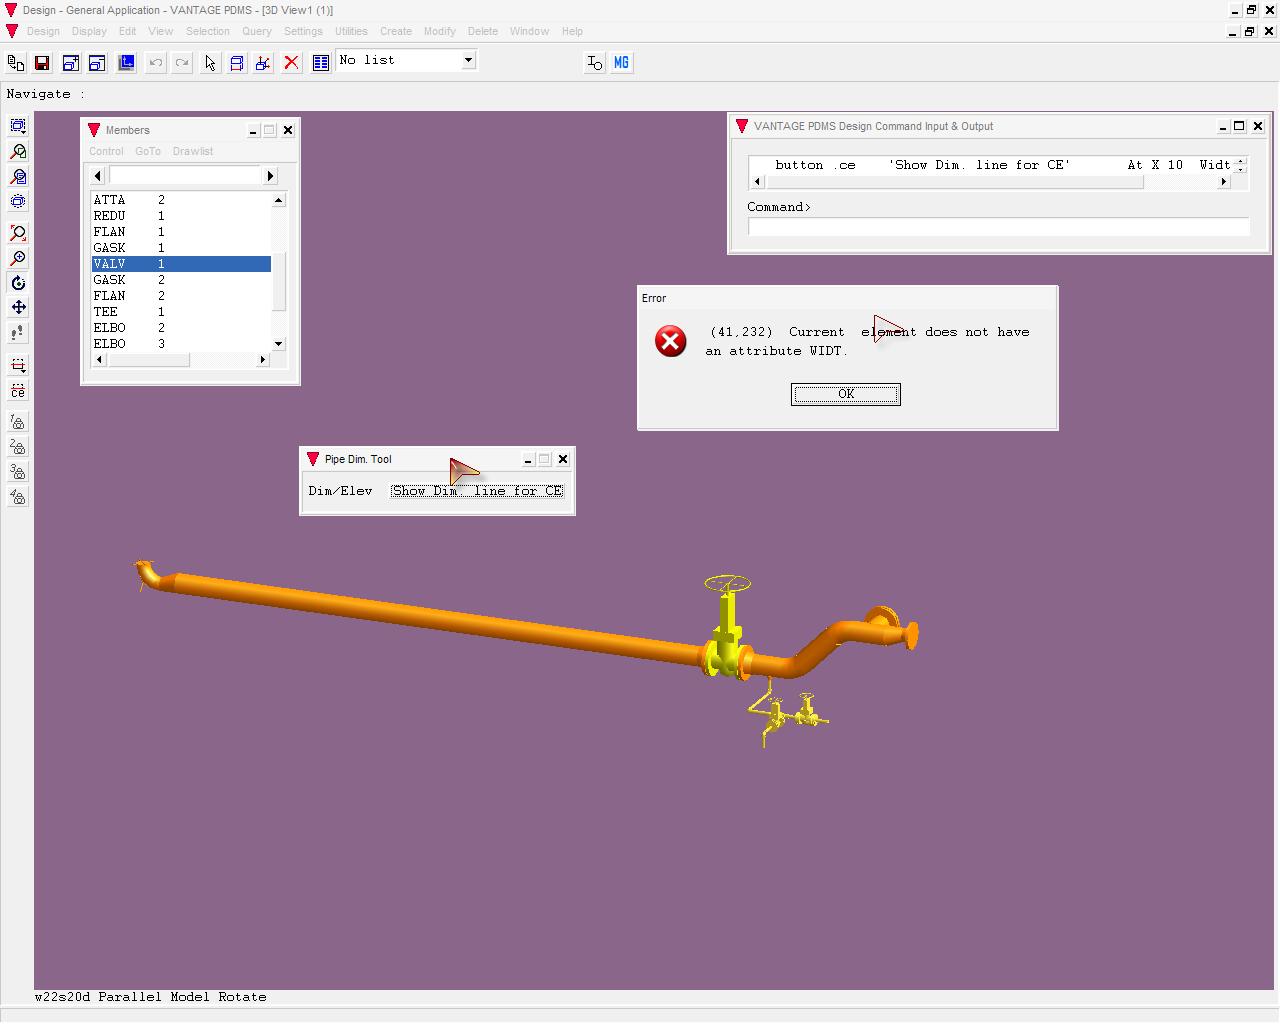1280x1024 pixels.
Task: Select FLAN 2 in Members list
Action: 181,296
